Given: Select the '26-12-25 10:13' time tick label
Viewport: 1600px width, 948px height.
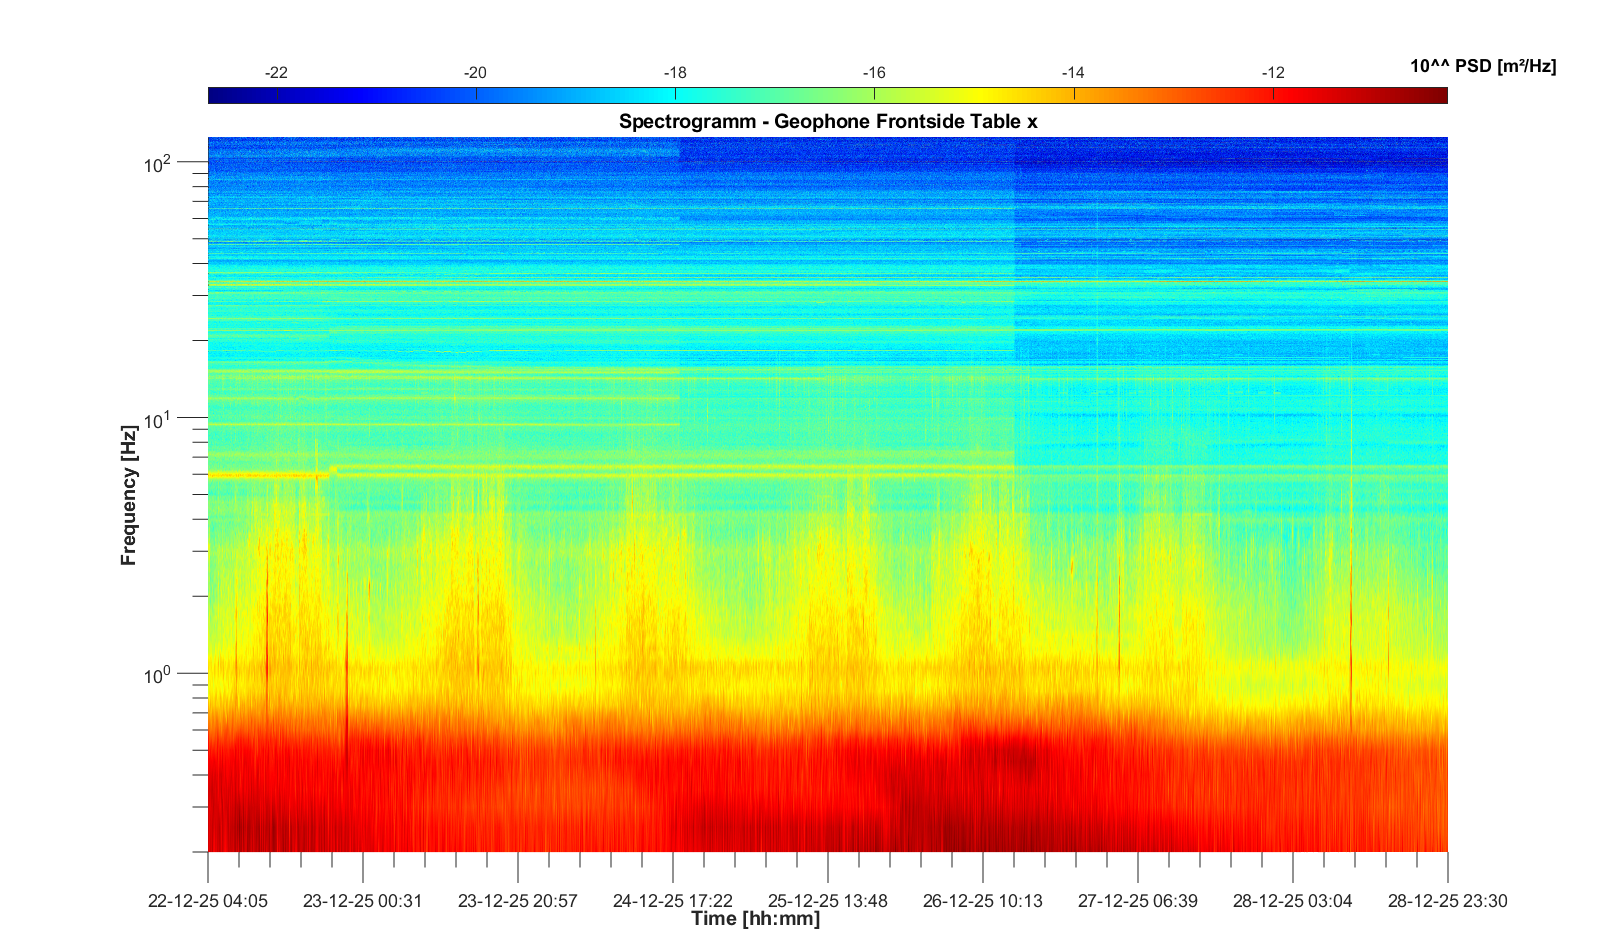Looking at the screenshot, I should click(x=982, y=901).
